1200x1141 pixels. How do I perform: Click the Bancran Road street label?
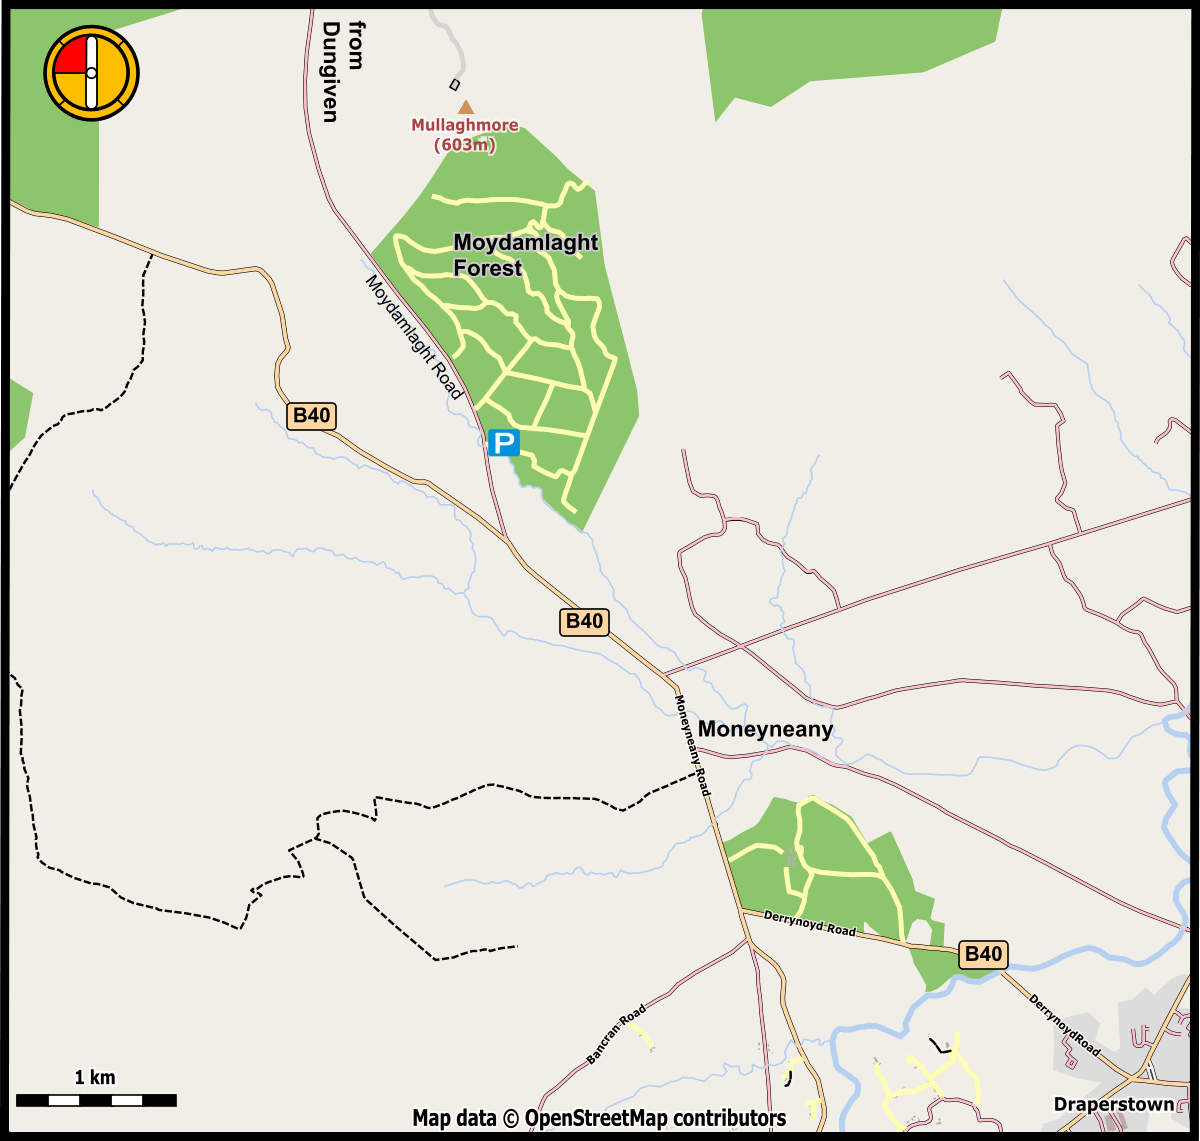(x=617, y=1032)
